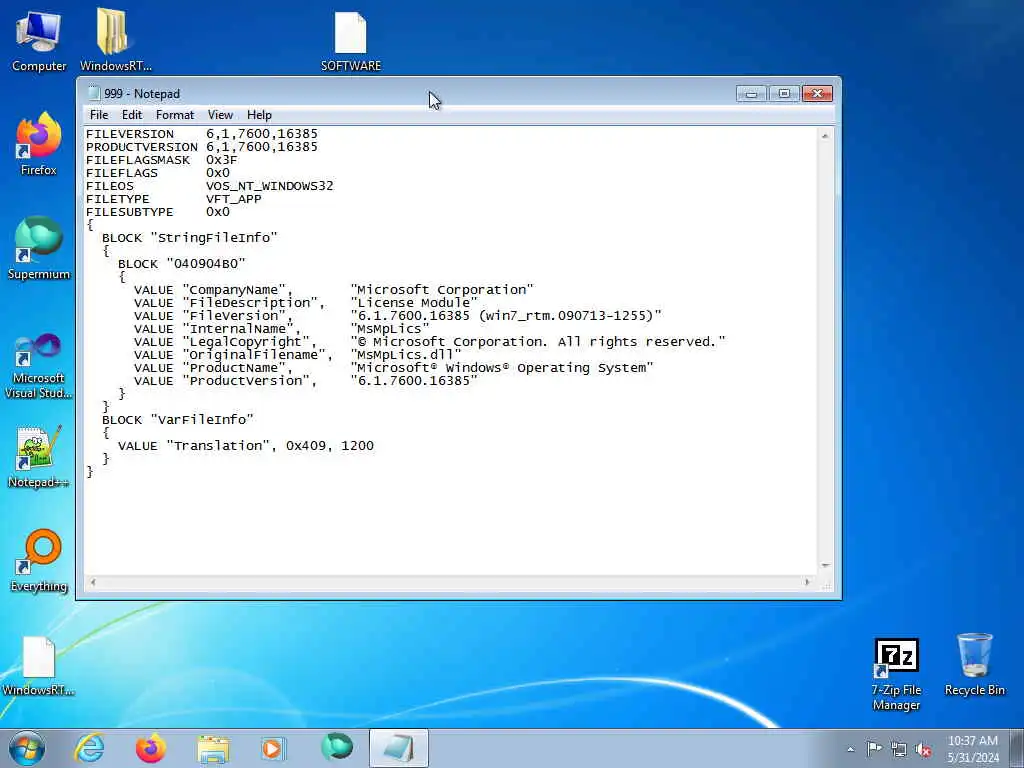The height and width of the screenshot is (768, 1024).
Task: Maximize the 999 - Notepad window
Action: point(784,94)
